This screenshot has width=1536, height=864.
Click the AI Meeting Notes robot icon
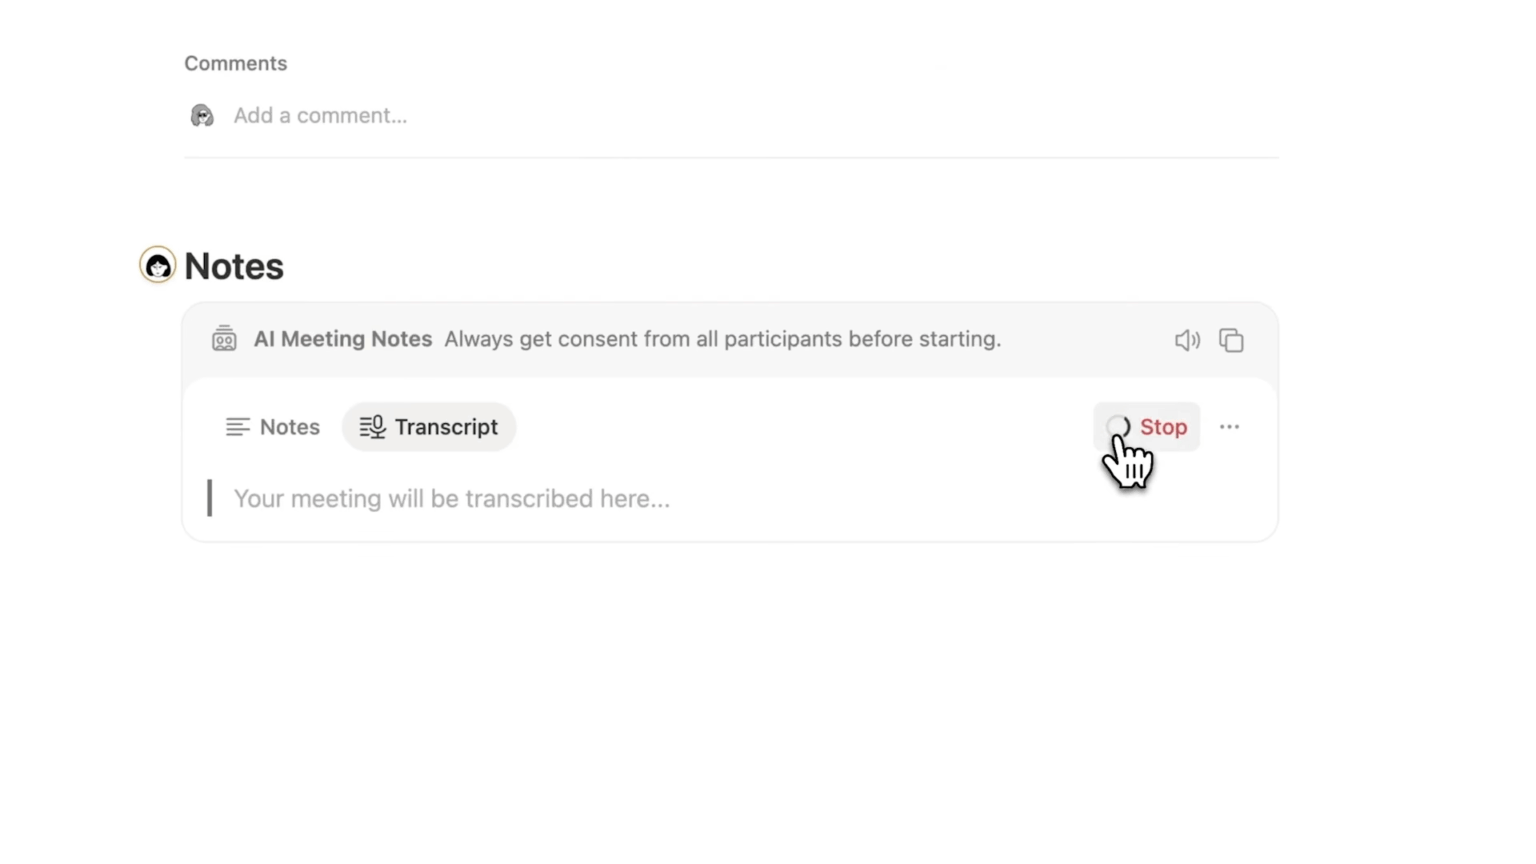point(224,339)
